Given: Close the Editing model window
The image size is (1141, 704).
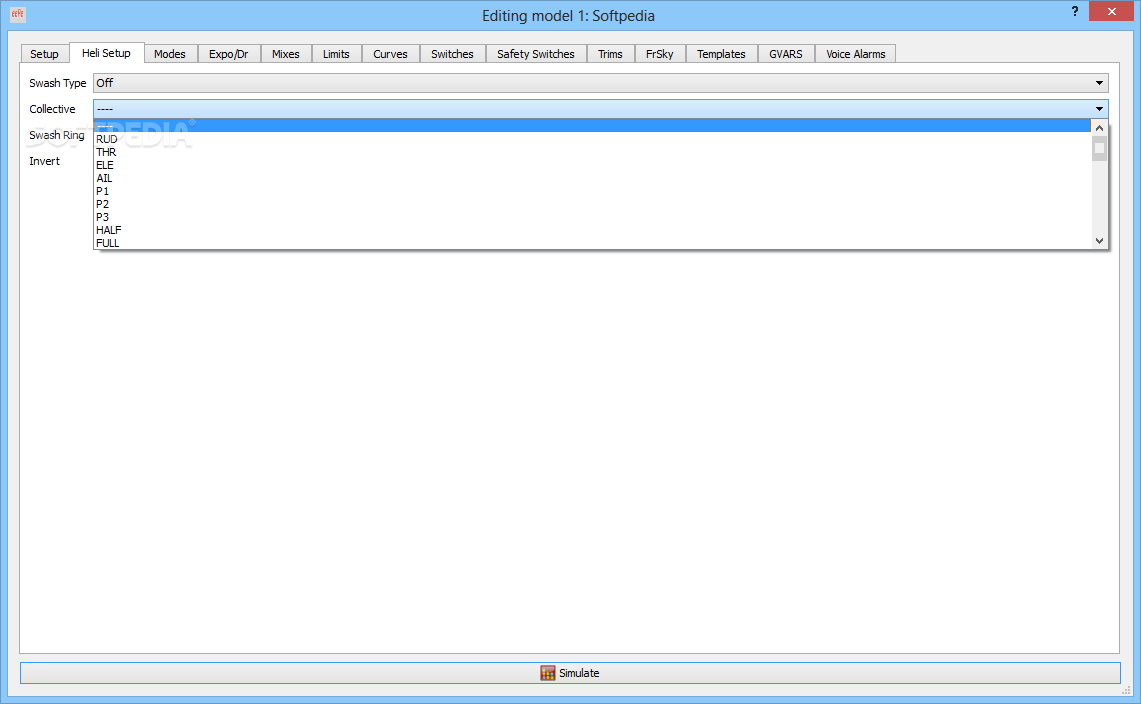Looking at the screenshot, I should click(x=1111, y=11).
